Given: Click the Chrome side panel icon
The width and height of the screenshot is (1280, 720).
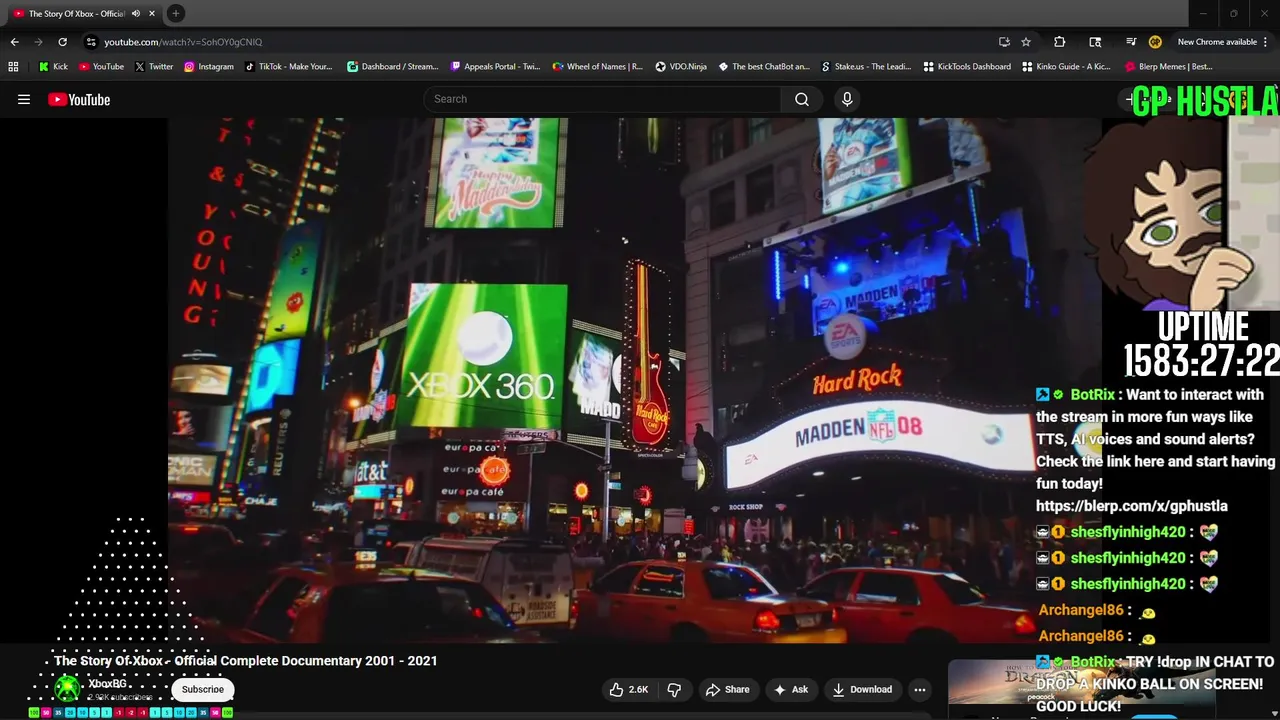Looking at the screenshot, I should click(x=1095, y=42).
